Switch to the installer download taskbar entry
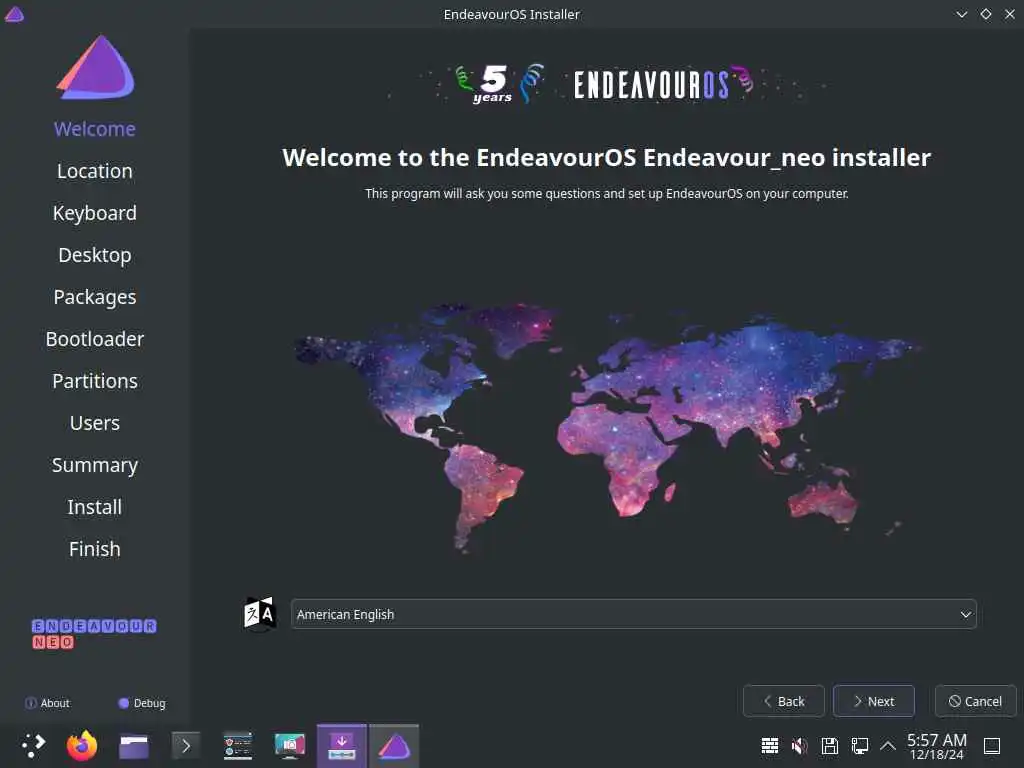1024x768 pixels. tap(342, 745)
